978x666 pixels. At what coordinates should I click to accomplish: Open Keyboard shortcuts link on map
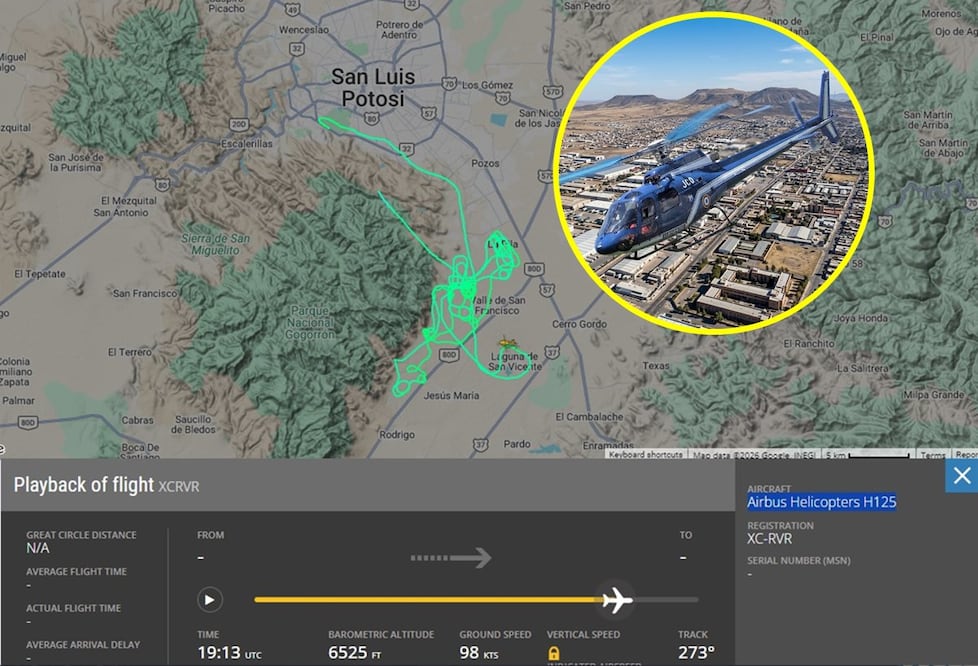click(x=646, y=455)
